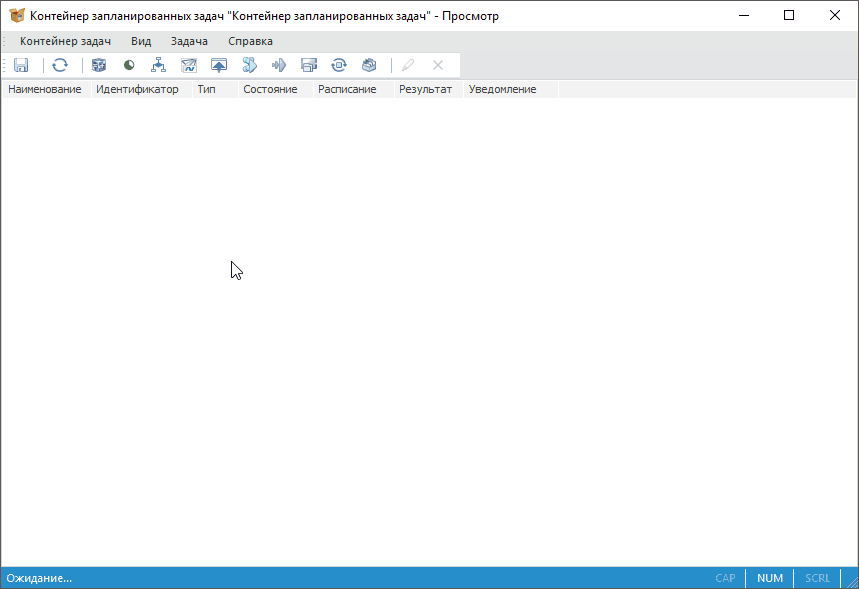This screenshot has width=859, height=589.
Task: Open the Контейнер задач menu
Action: [65, 41]
